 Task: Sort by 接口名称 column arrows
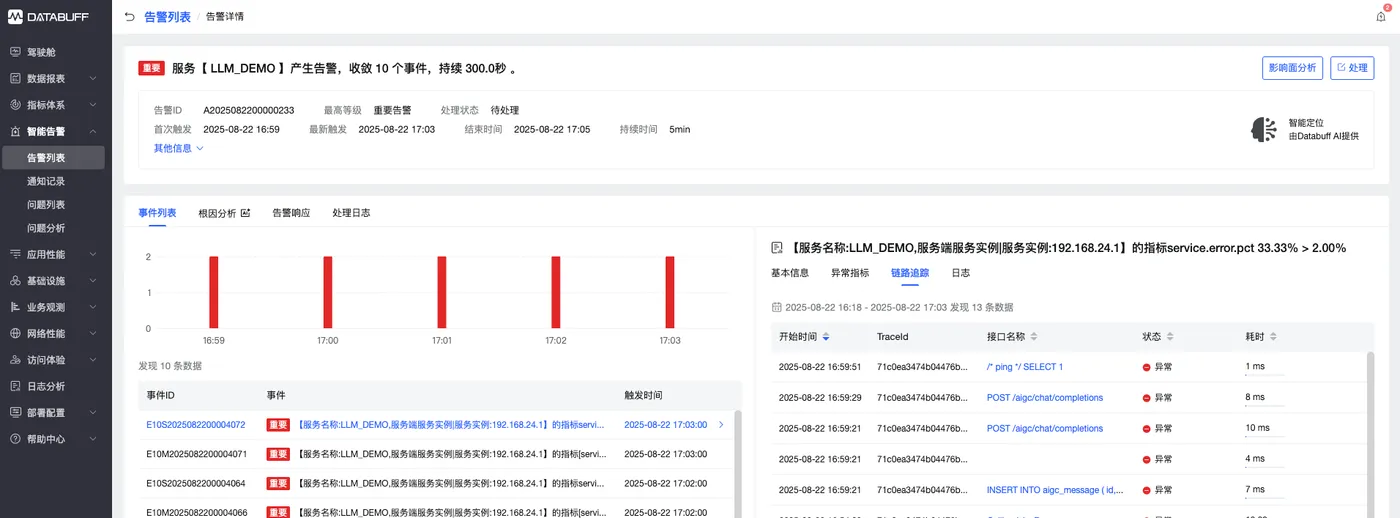[1034, 337]
